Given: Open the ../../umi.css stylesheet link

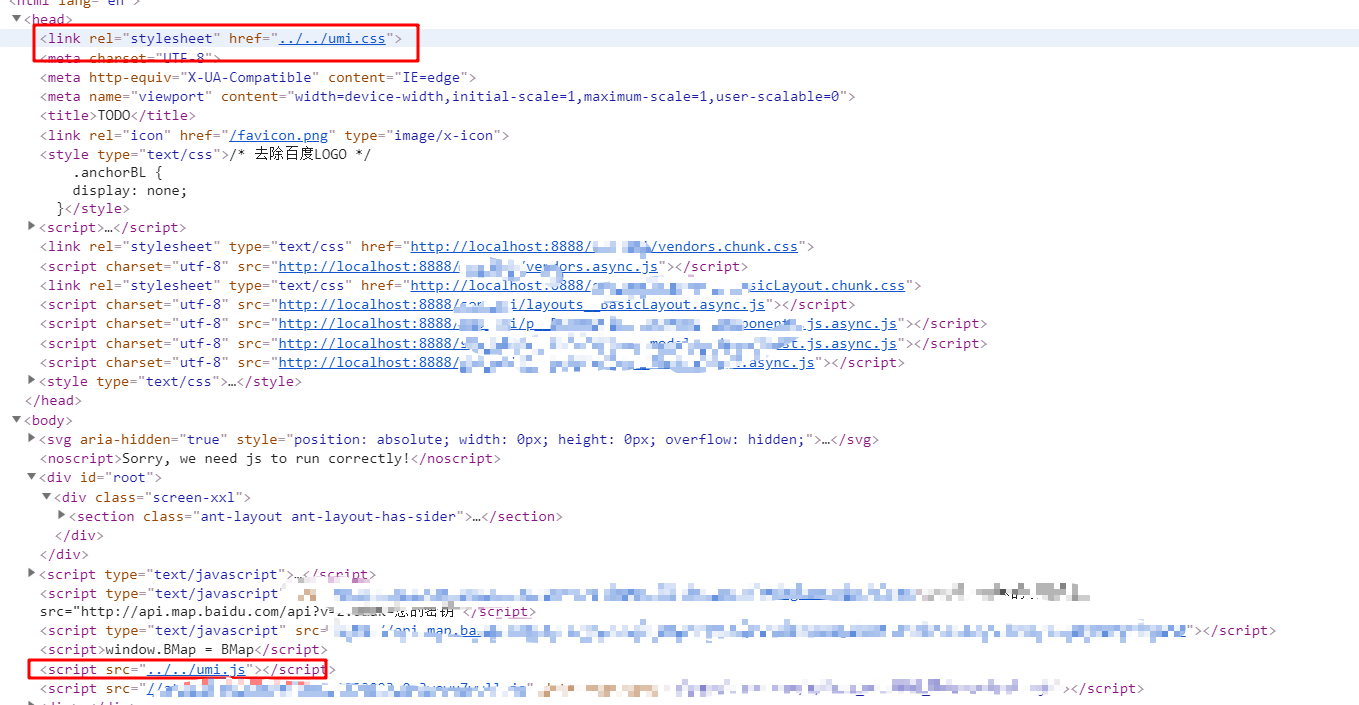Looking at the screenshot, I should pos(332,38).
